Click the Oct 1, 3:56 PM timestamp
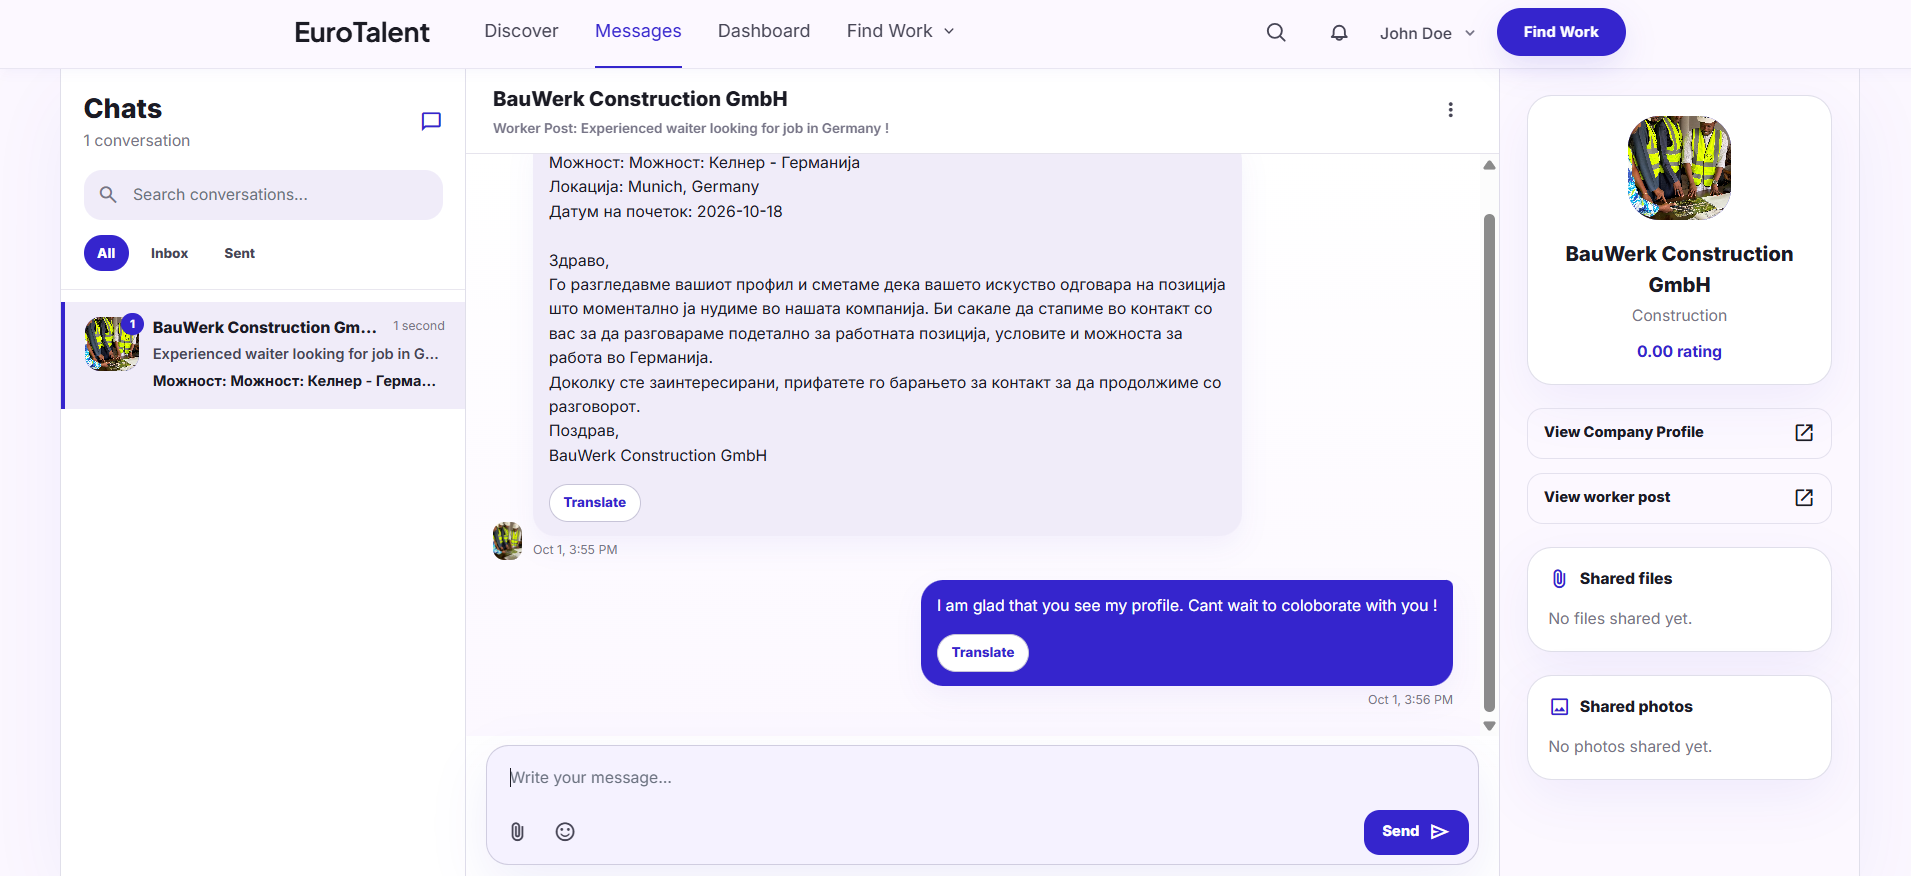 tap(1410, 700)
